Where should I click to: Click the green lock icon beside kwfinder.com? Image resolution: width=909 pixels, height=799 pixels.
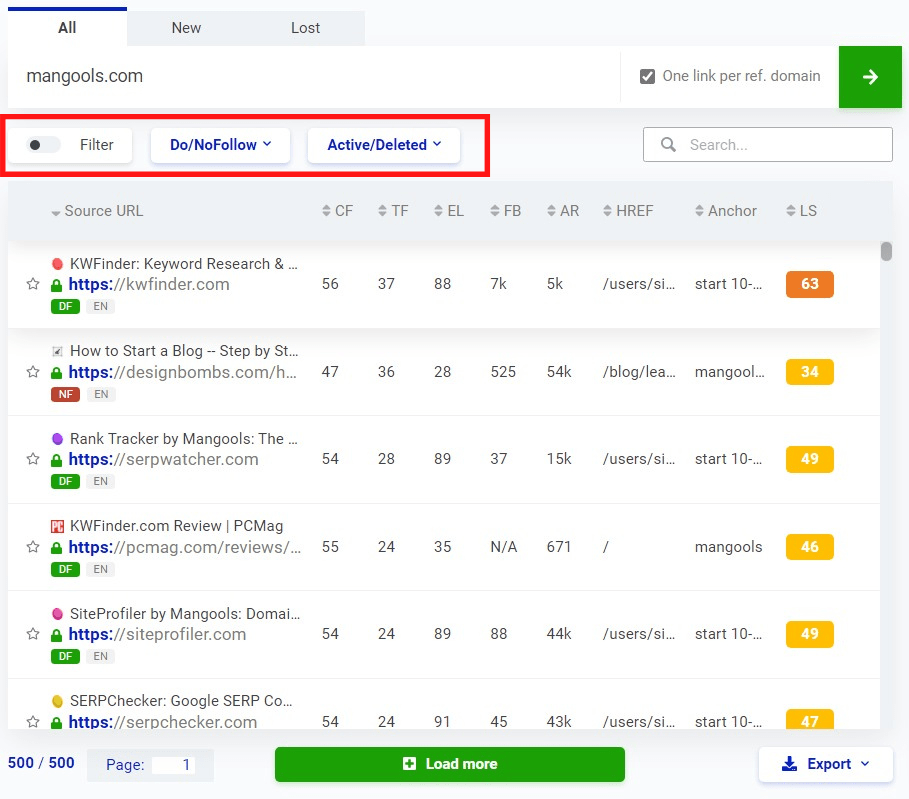tap(56, 285)
